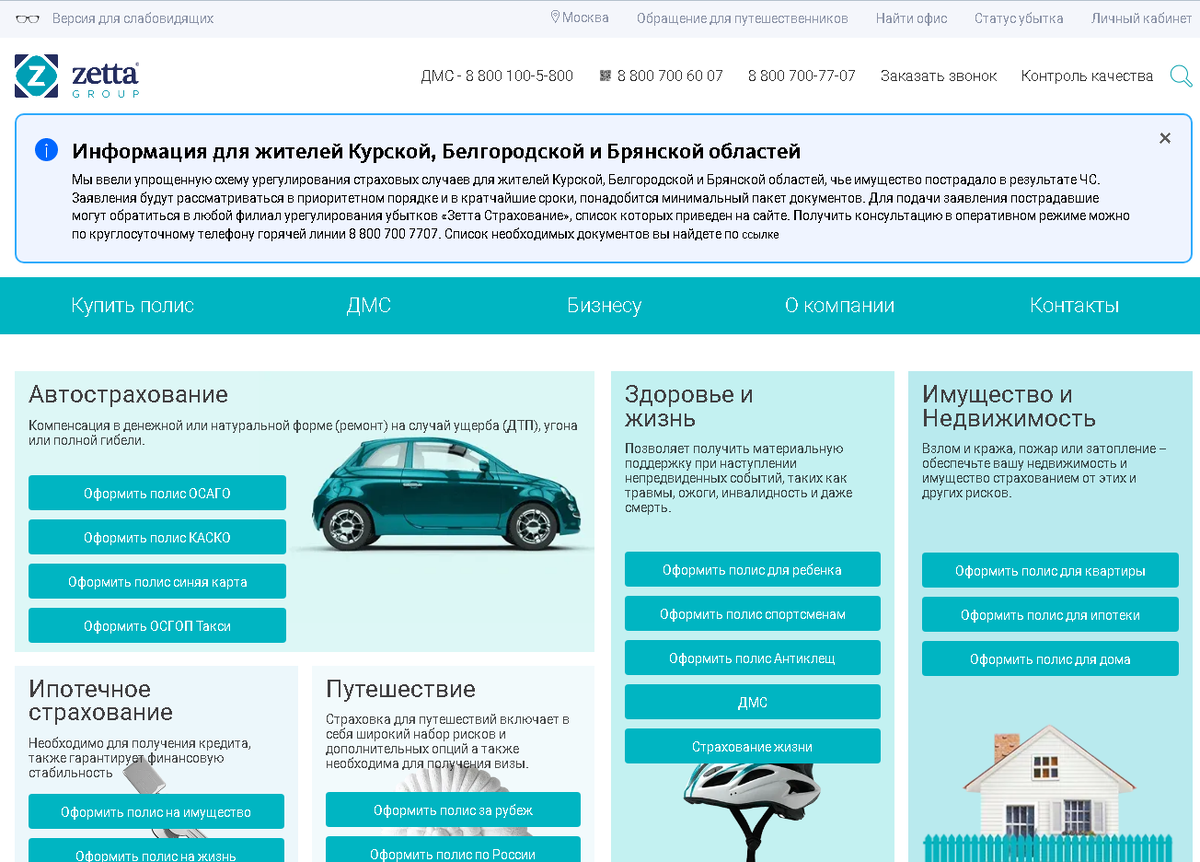Viewport: 1200px width, 862px height.
Task: Click the ДМС phone number 8 800 100-5-800
Action: [497, 76]
